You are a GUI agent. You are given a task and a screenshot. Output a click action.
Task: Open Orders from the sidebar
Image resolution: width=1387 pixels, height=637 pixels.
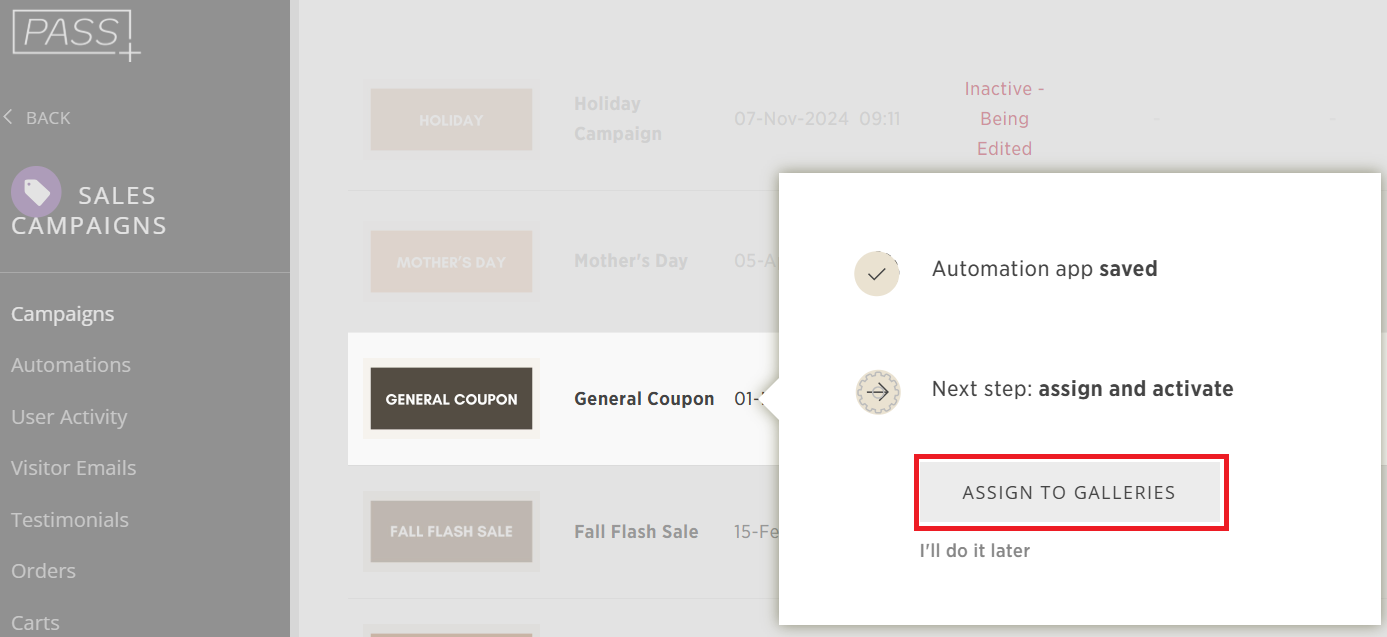click(x=43, y=571)
